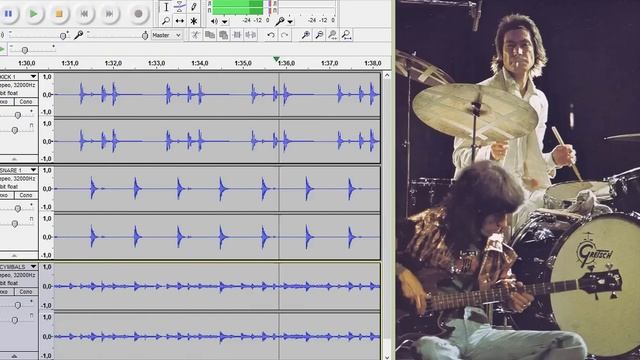This screenshot has height=360, width=640.
Task: Click the speaker output meter icon
Action: 214,21
